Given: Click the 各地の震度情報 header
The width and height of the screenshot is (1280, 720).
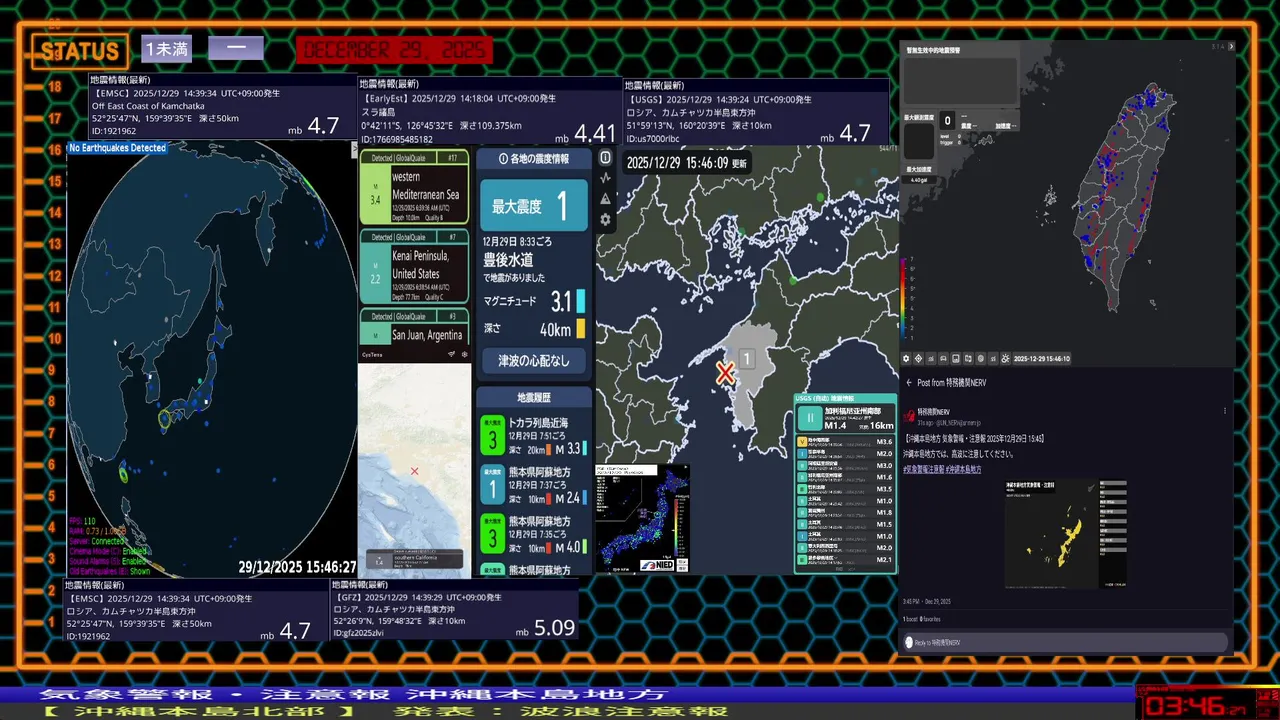Looking at the screenshot, I should 532,159.
